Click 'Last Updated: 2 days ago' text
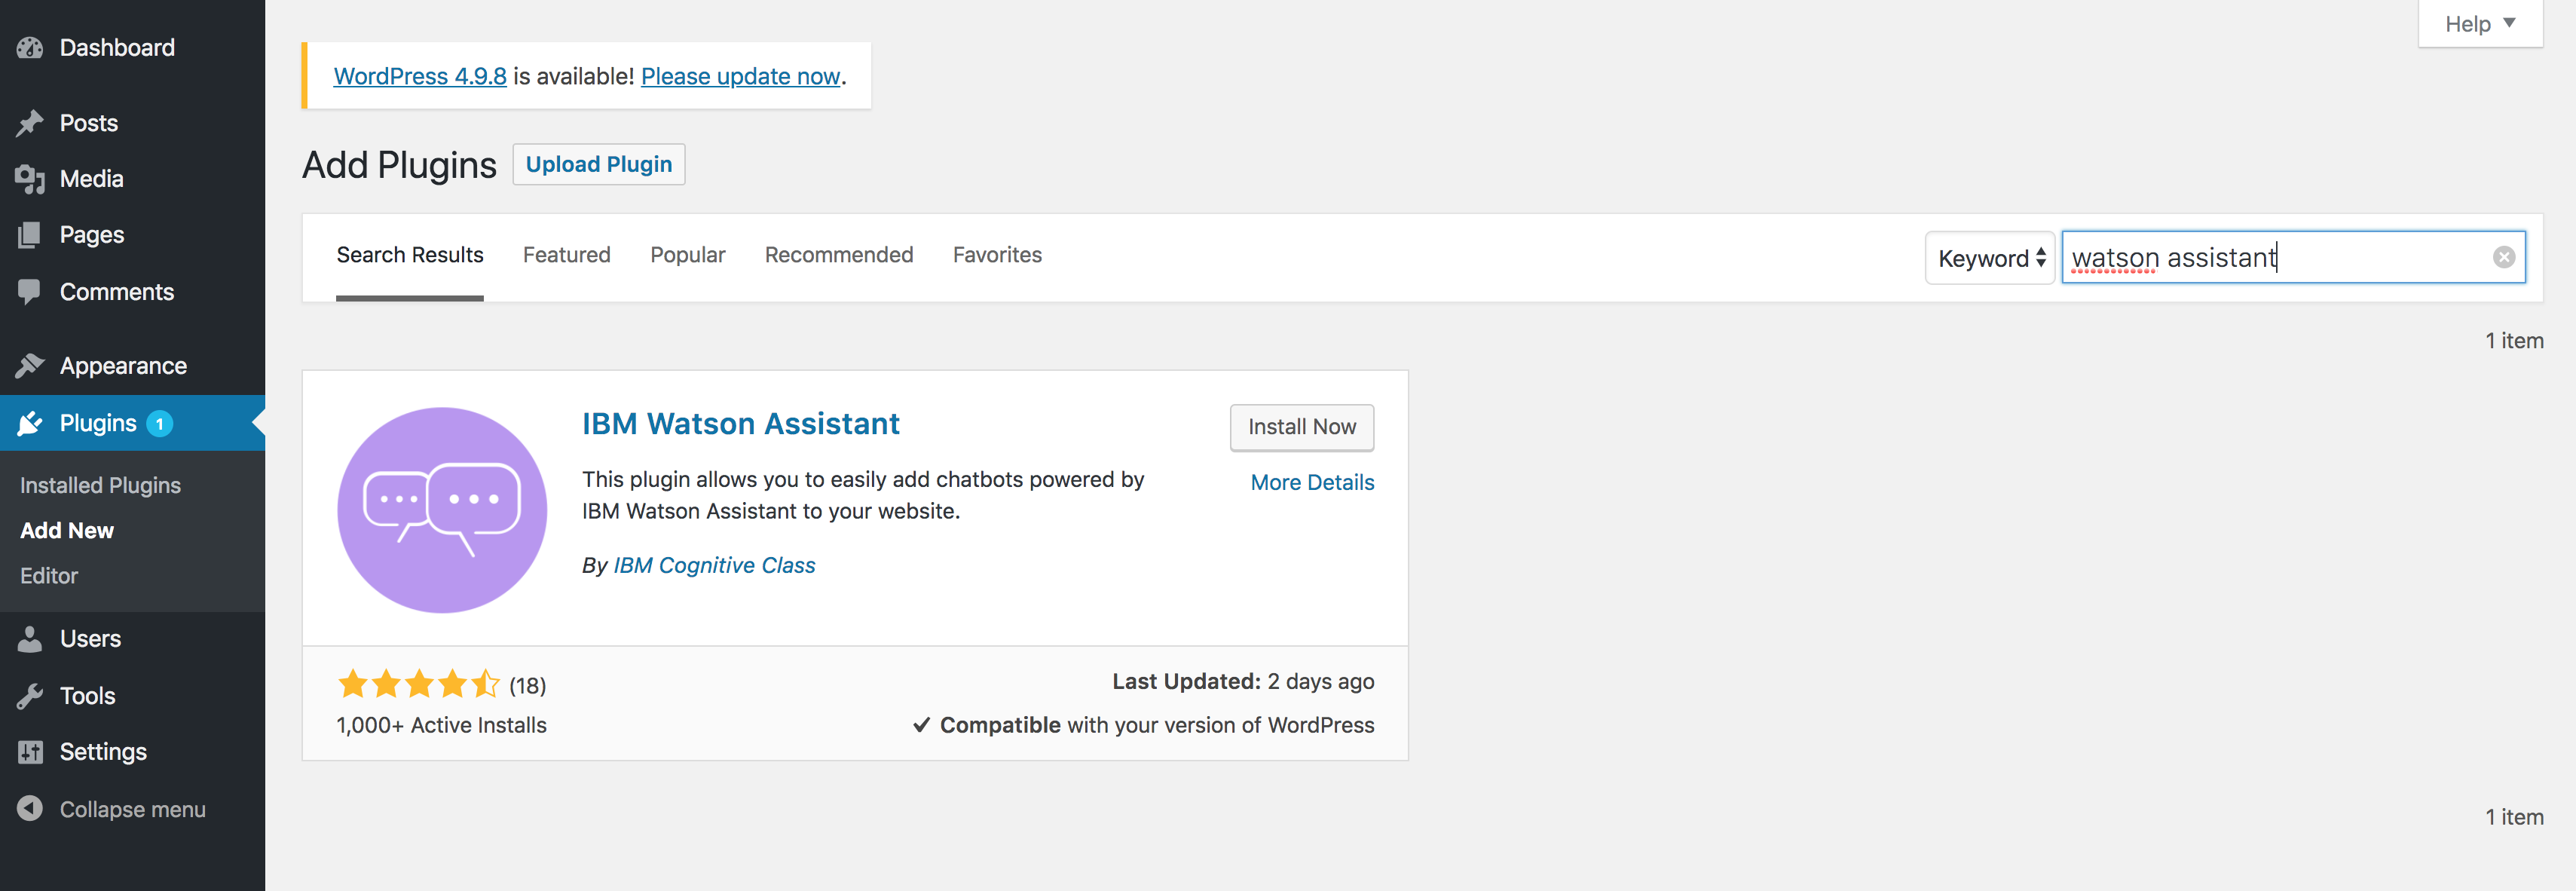The height and width of the screenshot is (891, 2576). tap(1243, 681)
